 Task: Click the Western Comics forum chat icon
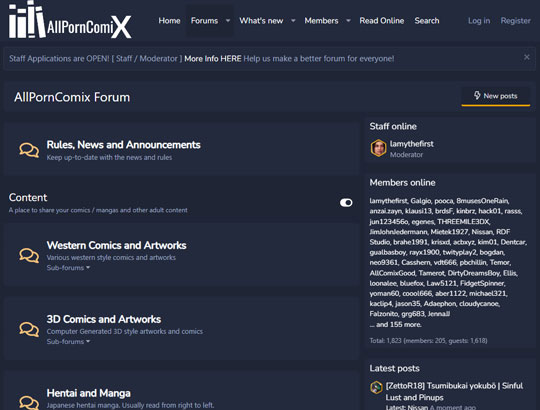29,255
